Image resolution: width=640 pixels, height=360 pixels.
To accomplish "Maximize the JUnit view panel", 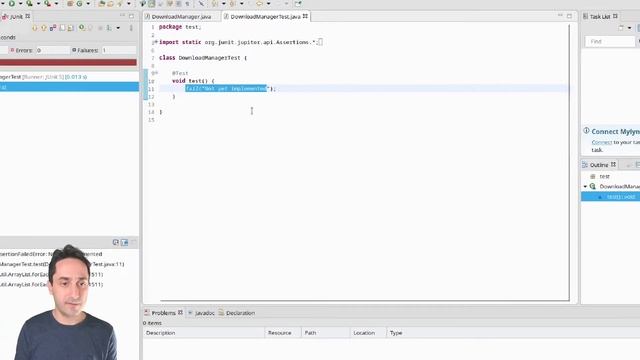I will pyautogui.click(x=131, y=16).
